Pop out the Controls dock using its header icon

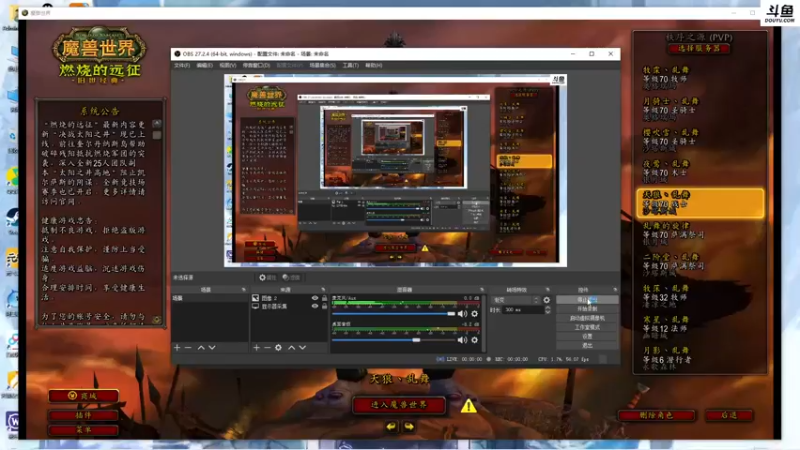615,290
